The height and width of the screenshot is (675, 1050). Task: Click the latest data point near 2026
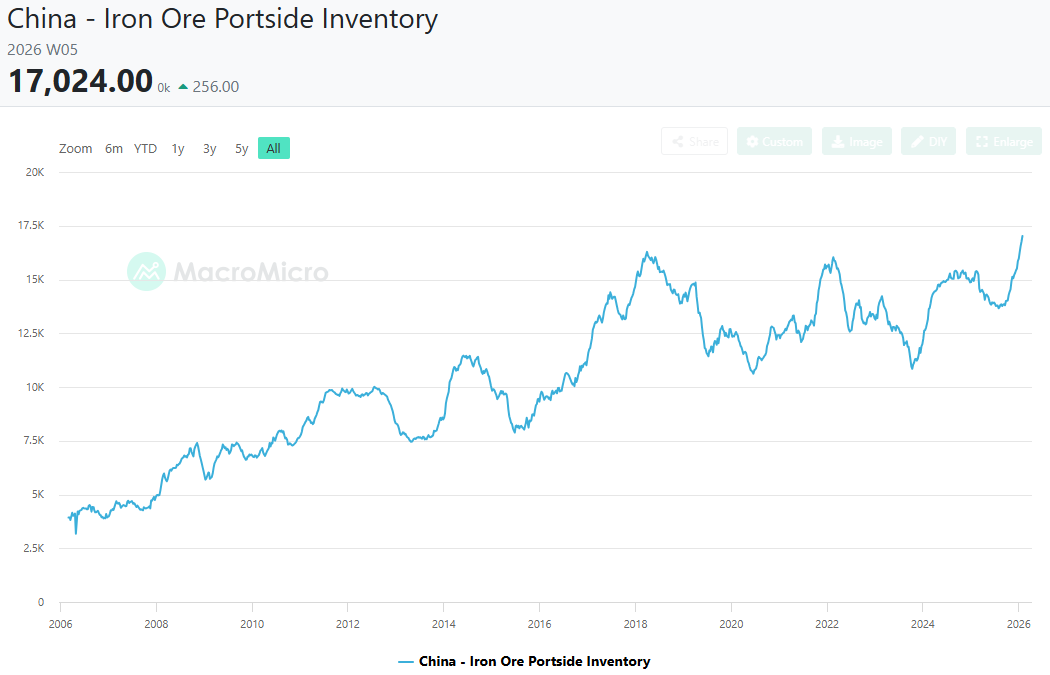click(x=1022, y=236)
